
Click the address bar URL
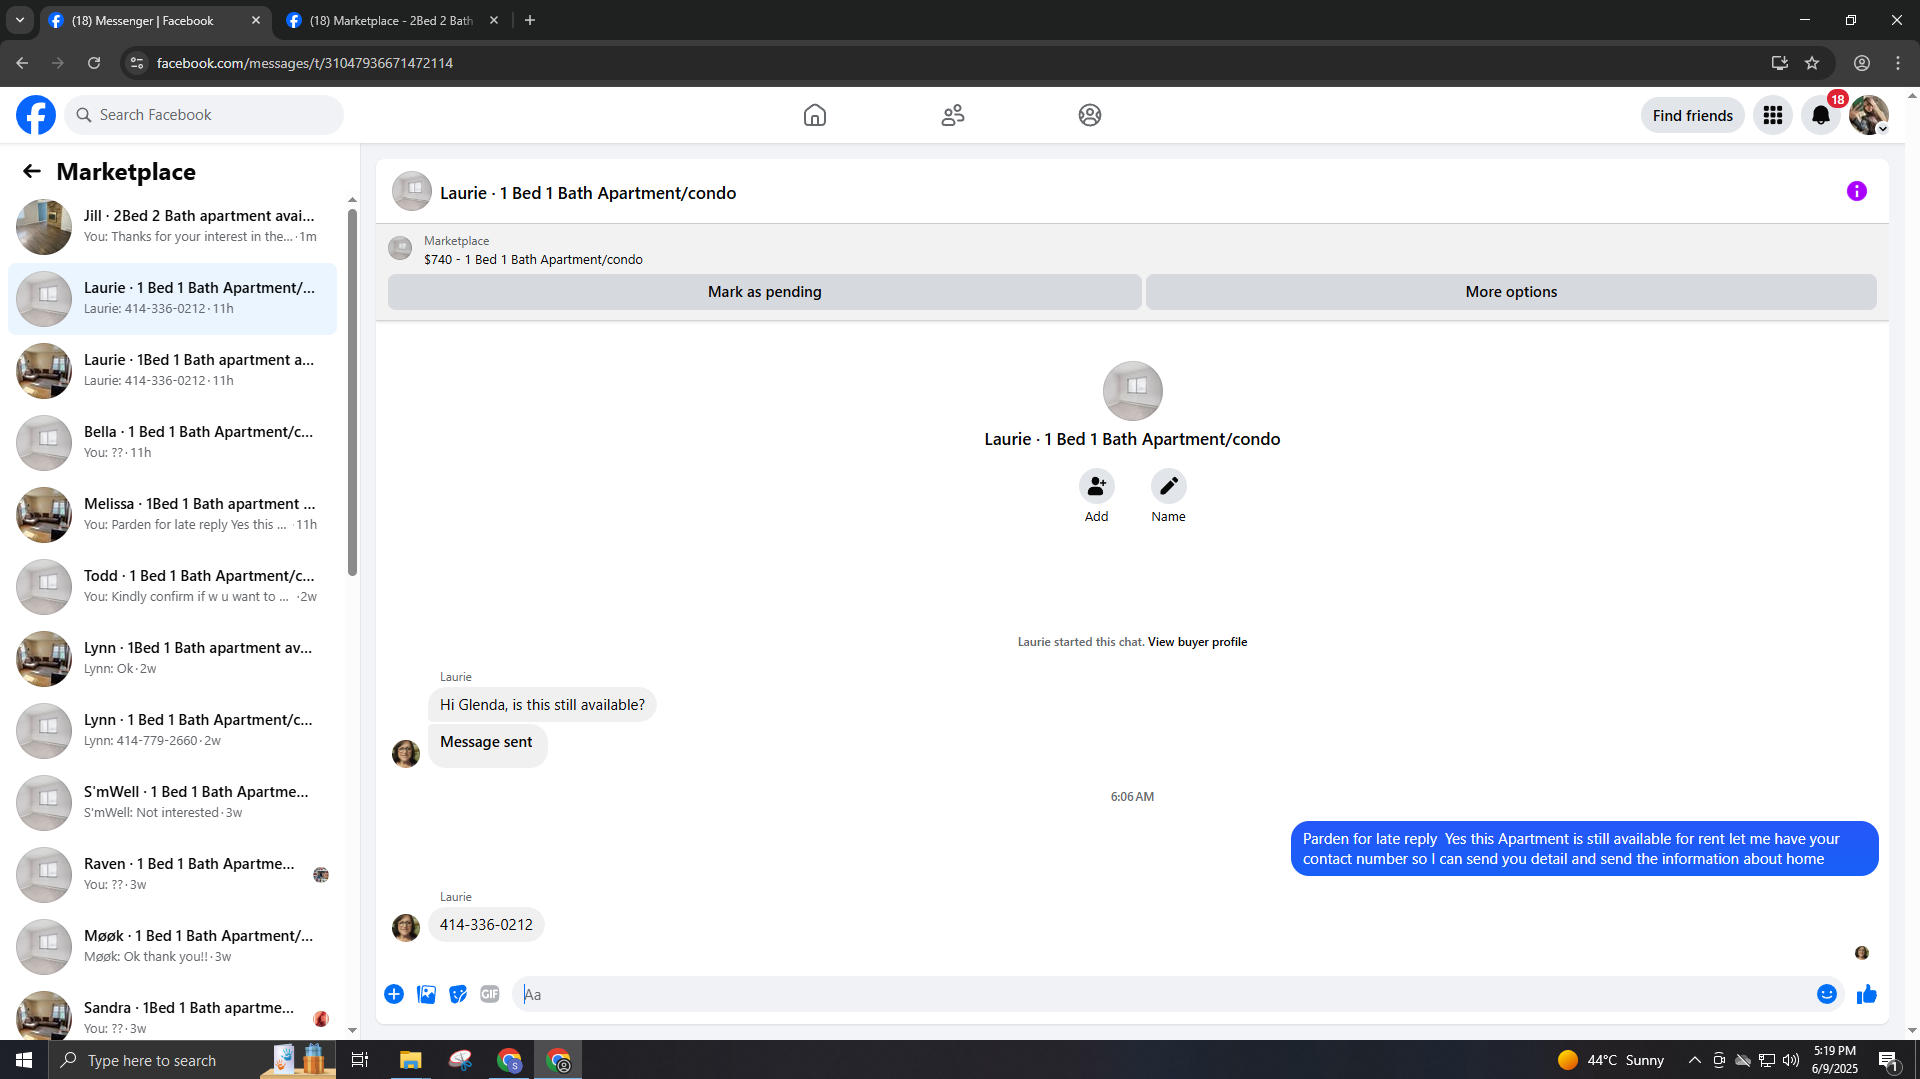tap(305, 63)
